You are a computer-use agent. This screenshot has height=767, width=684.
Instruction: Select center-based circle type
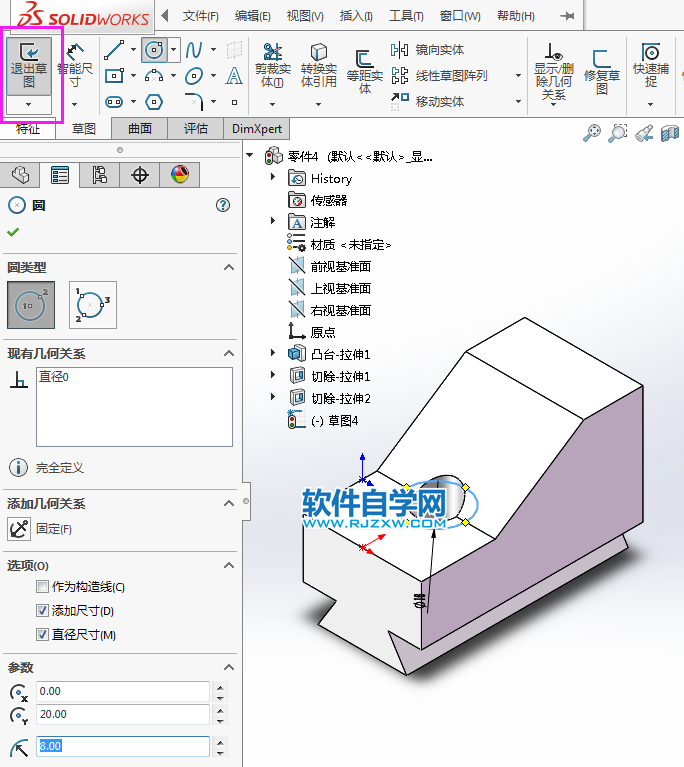click(x=31, y=305)
